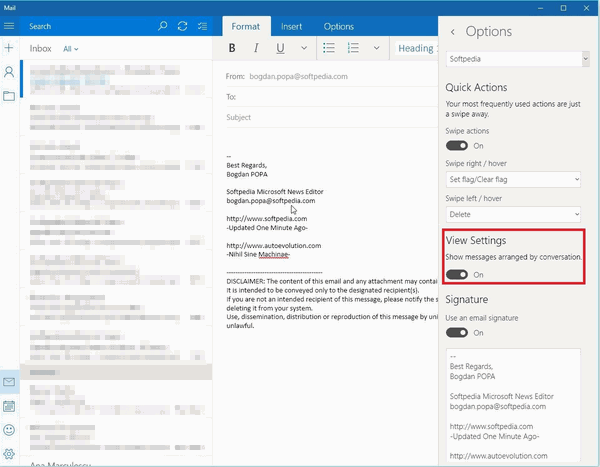This screenshot has width=600, height=467.
Task: Click http://www.softpedia.com in message body
Action: coord(267,219)
